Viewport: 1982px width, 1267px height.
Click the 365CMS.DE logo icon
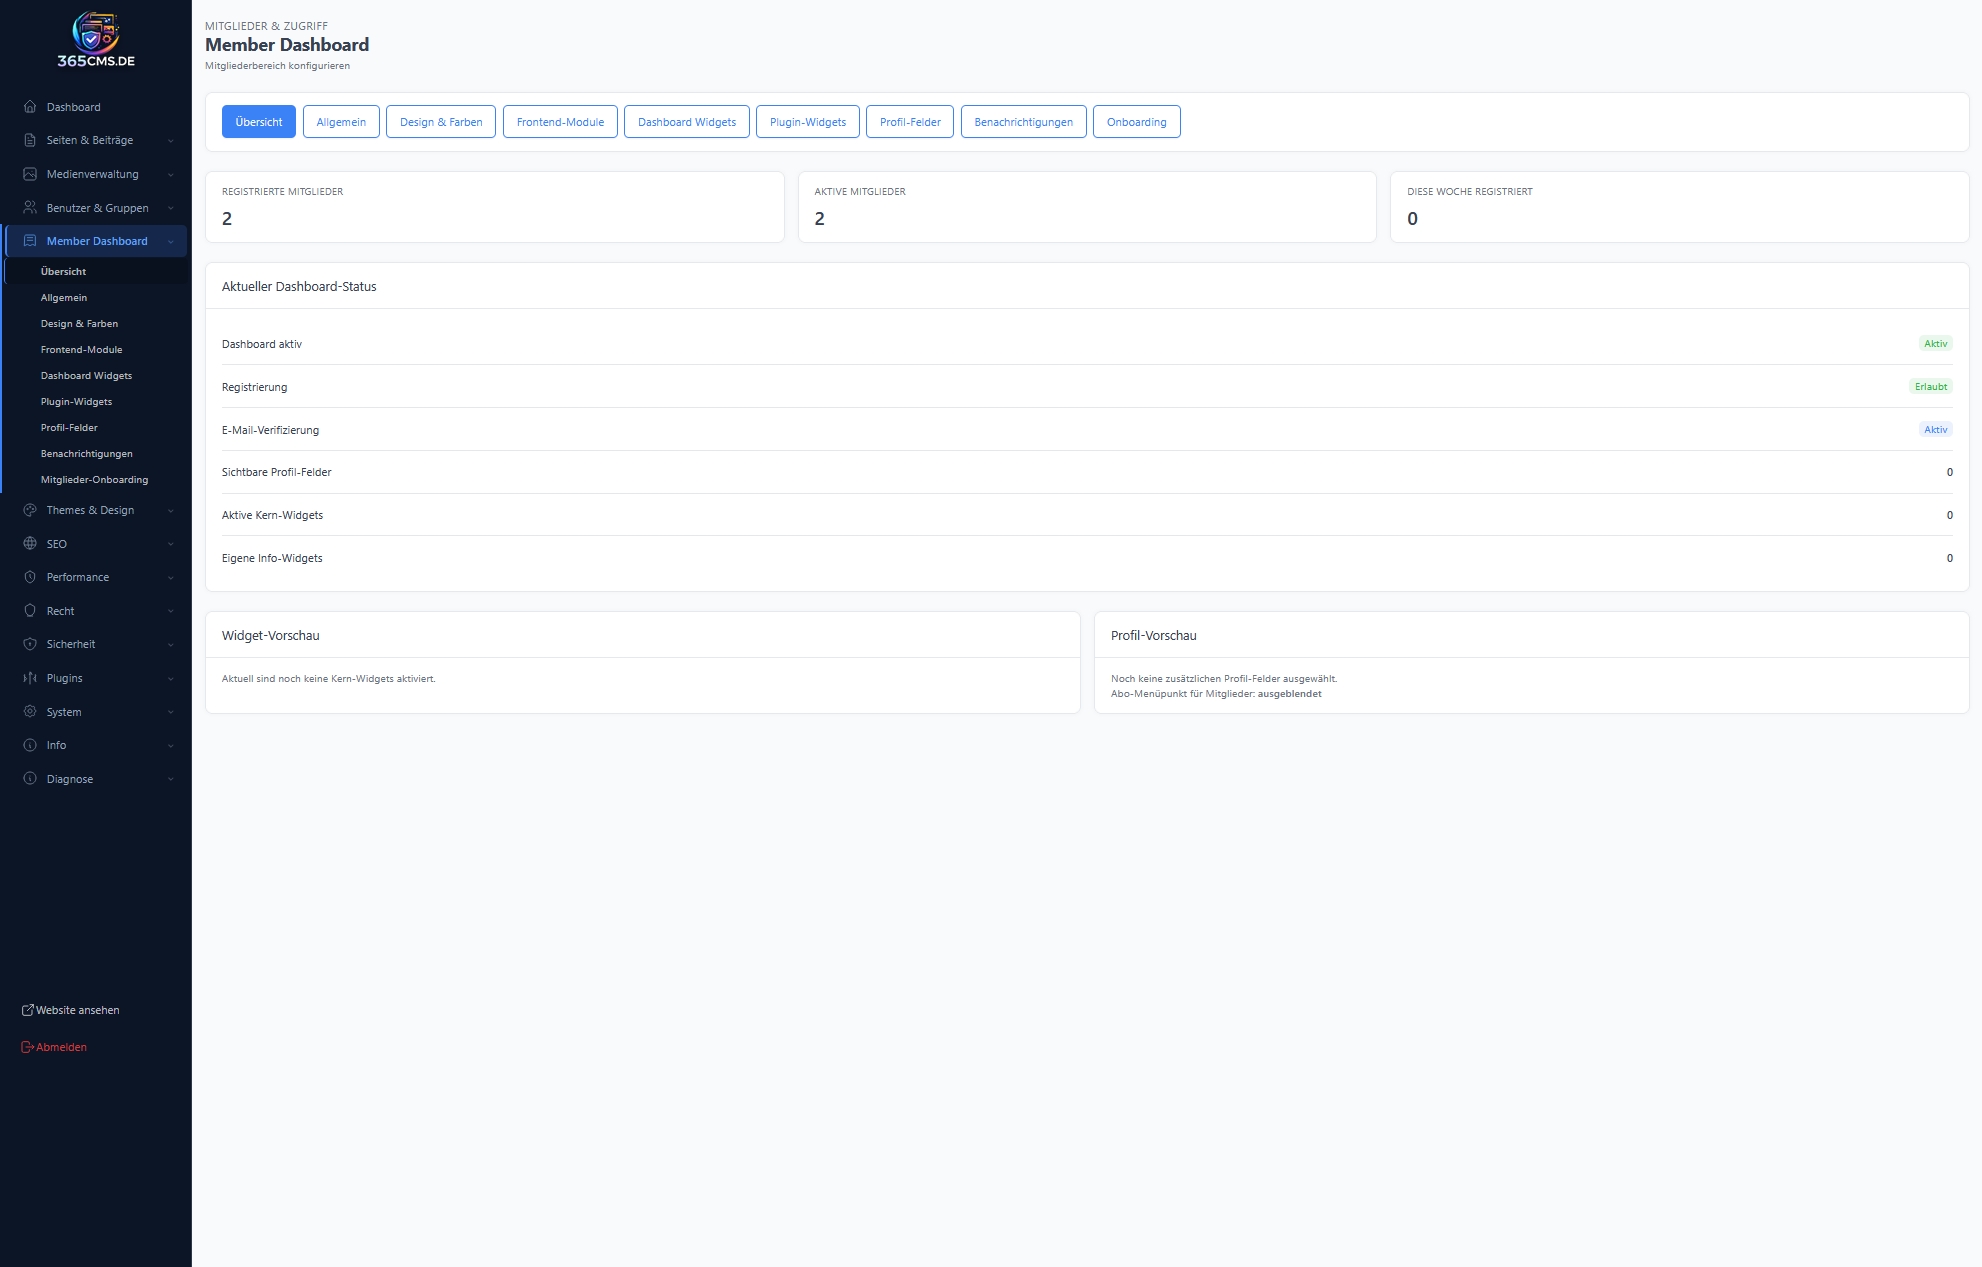coord(95,33)
